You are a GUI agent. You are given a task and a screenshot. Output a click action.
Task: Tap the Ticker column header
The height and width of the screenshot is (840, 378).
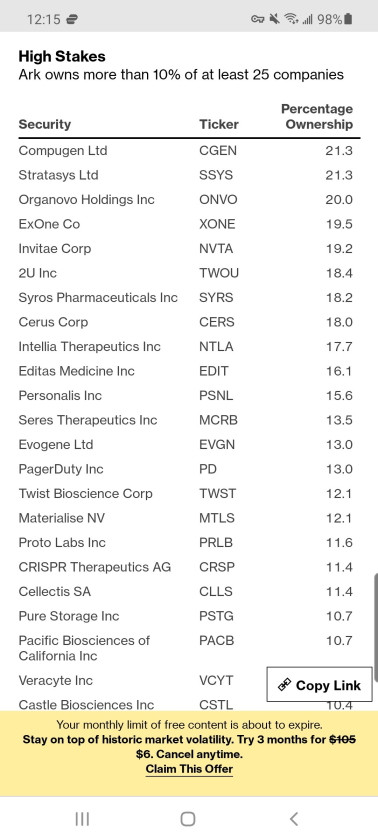tap(219, 124)
